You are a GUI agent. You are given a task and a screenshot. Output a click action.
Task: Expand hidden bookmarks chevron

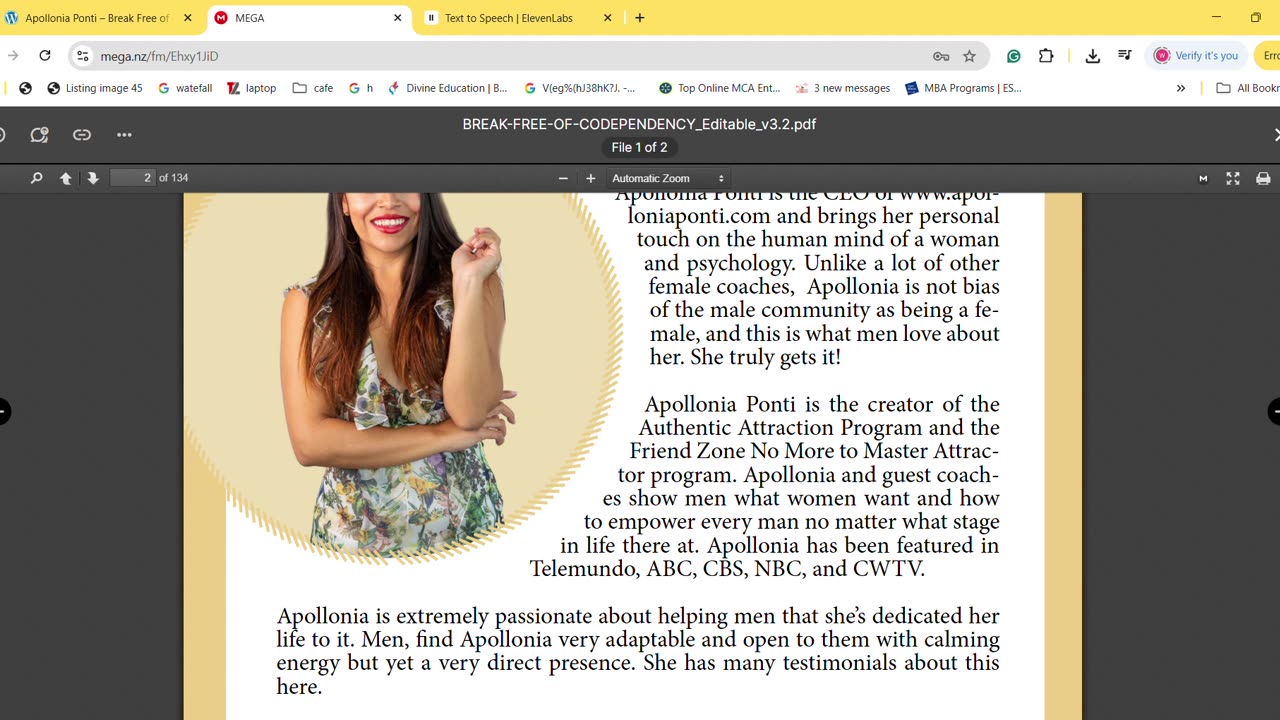[1181, 88]
